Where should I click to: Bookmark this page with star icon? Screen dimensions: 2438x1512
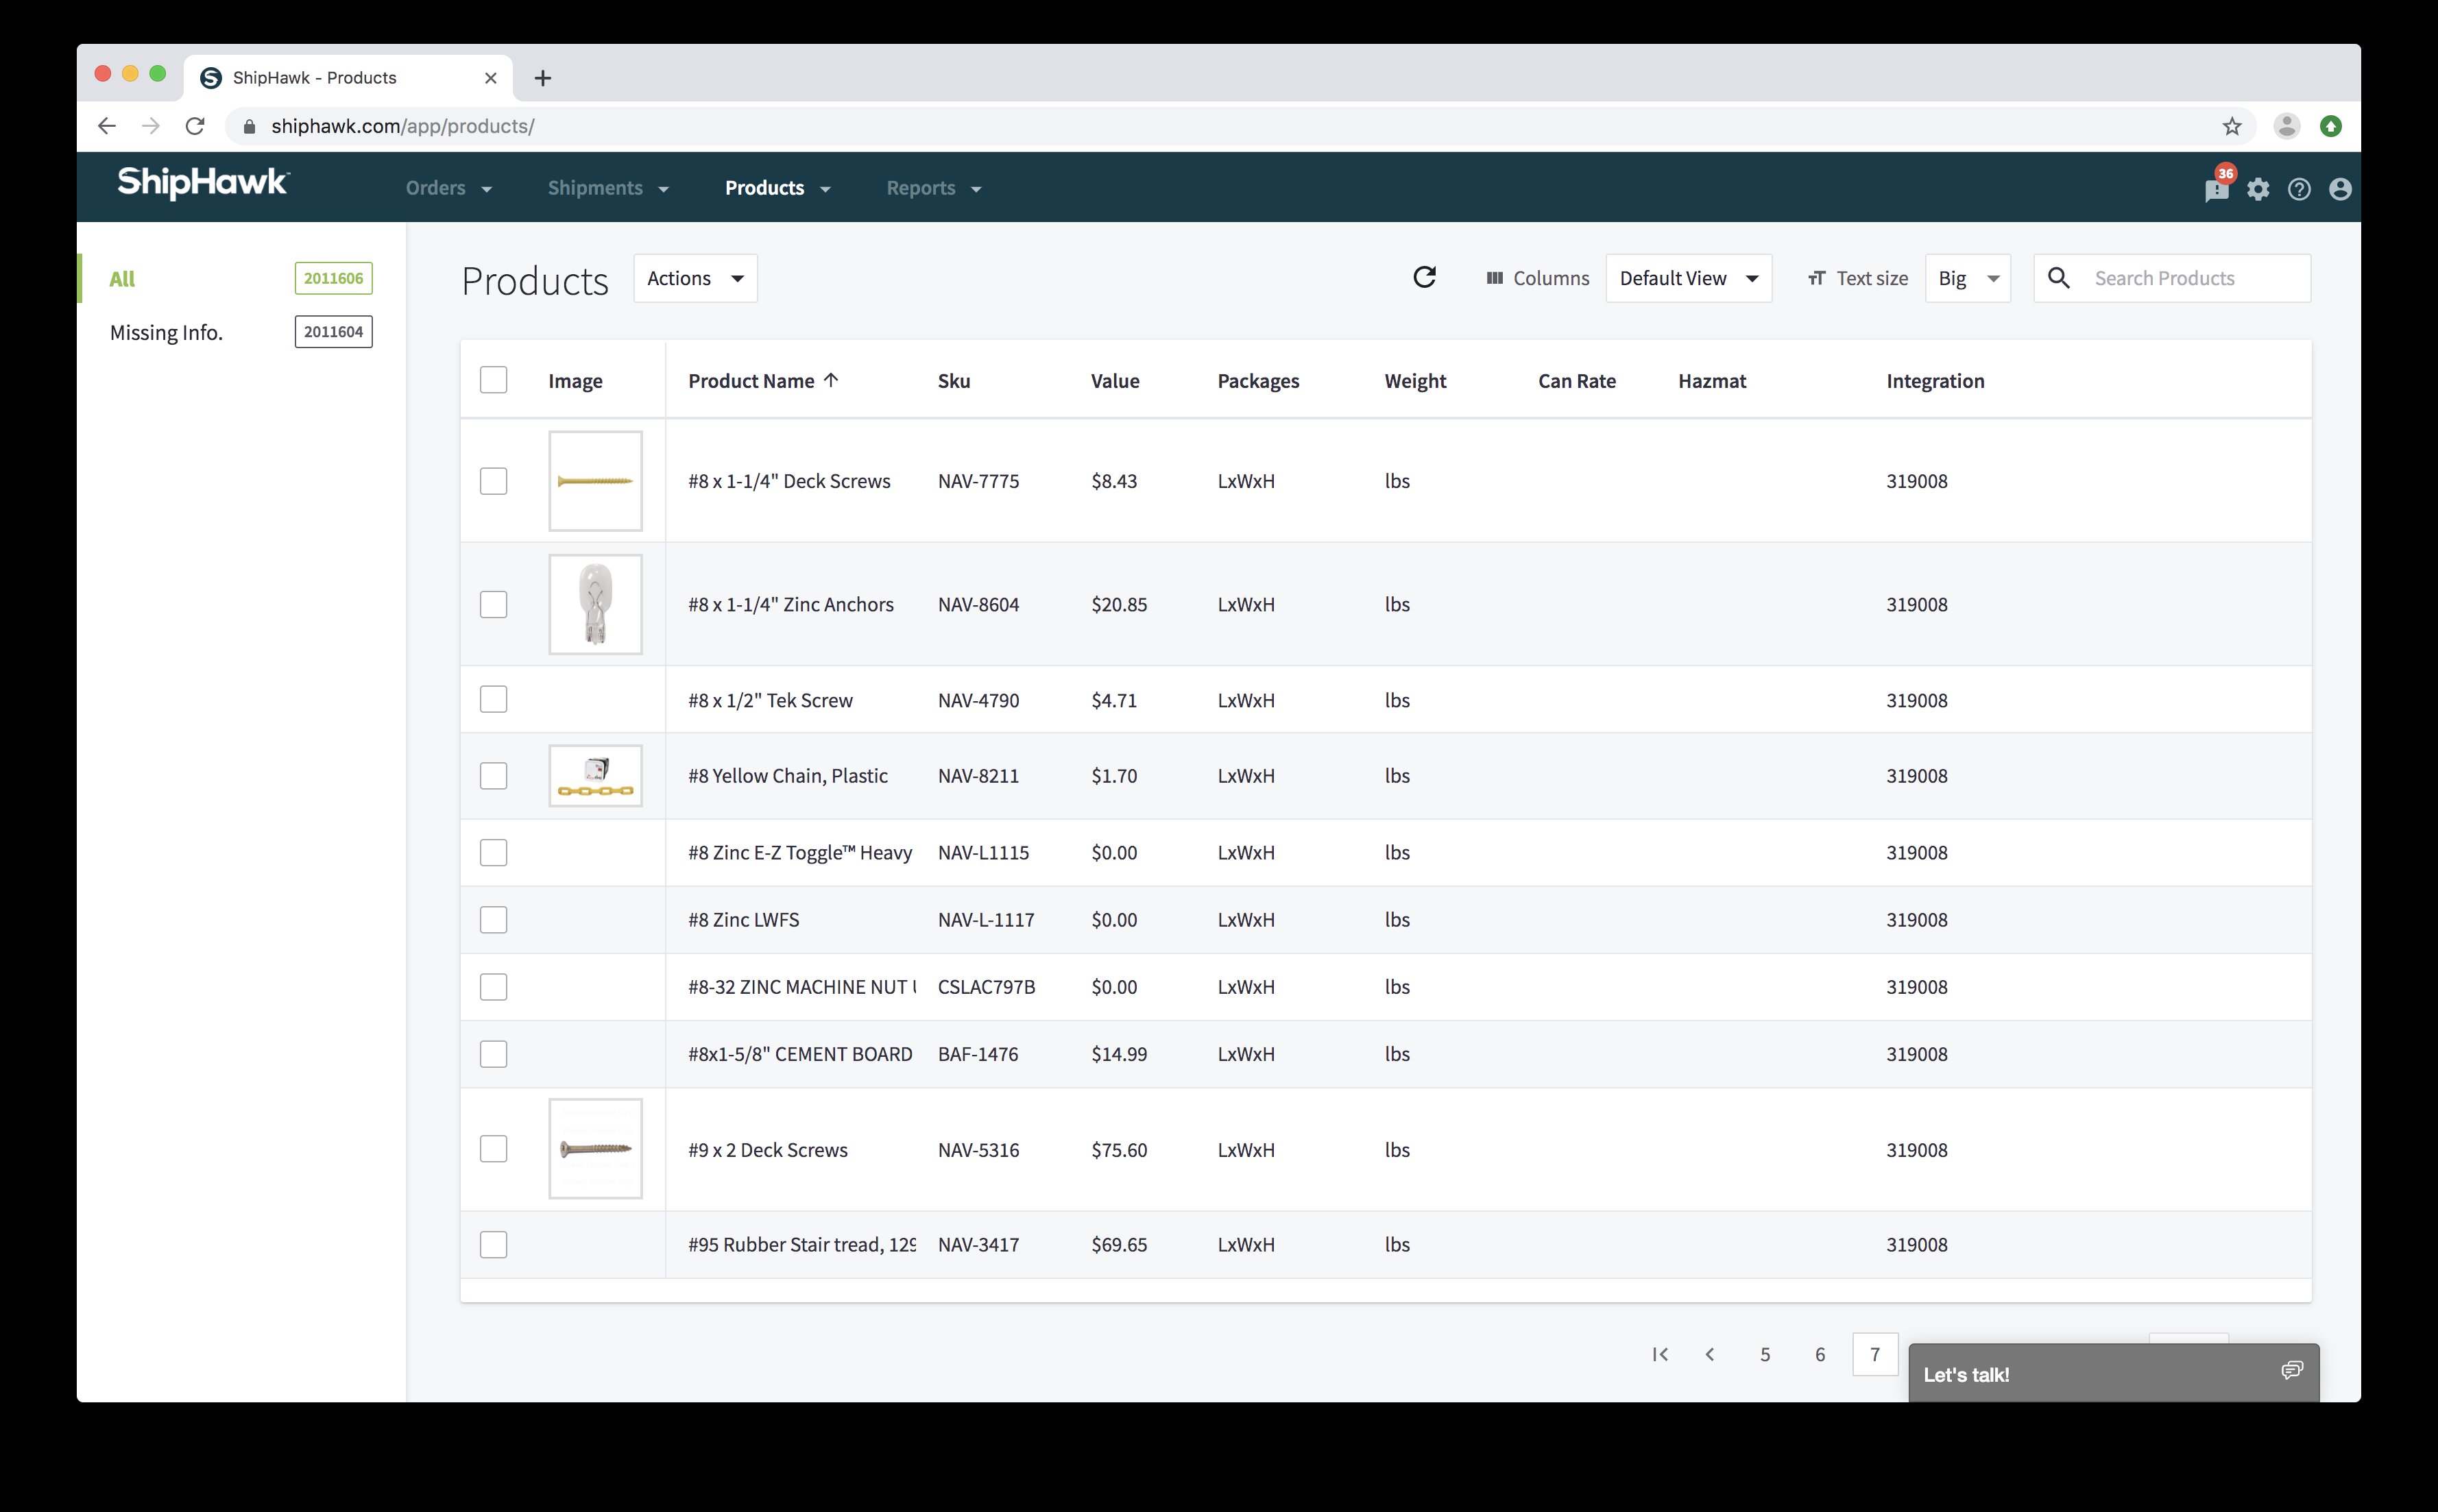(2232, 126)
